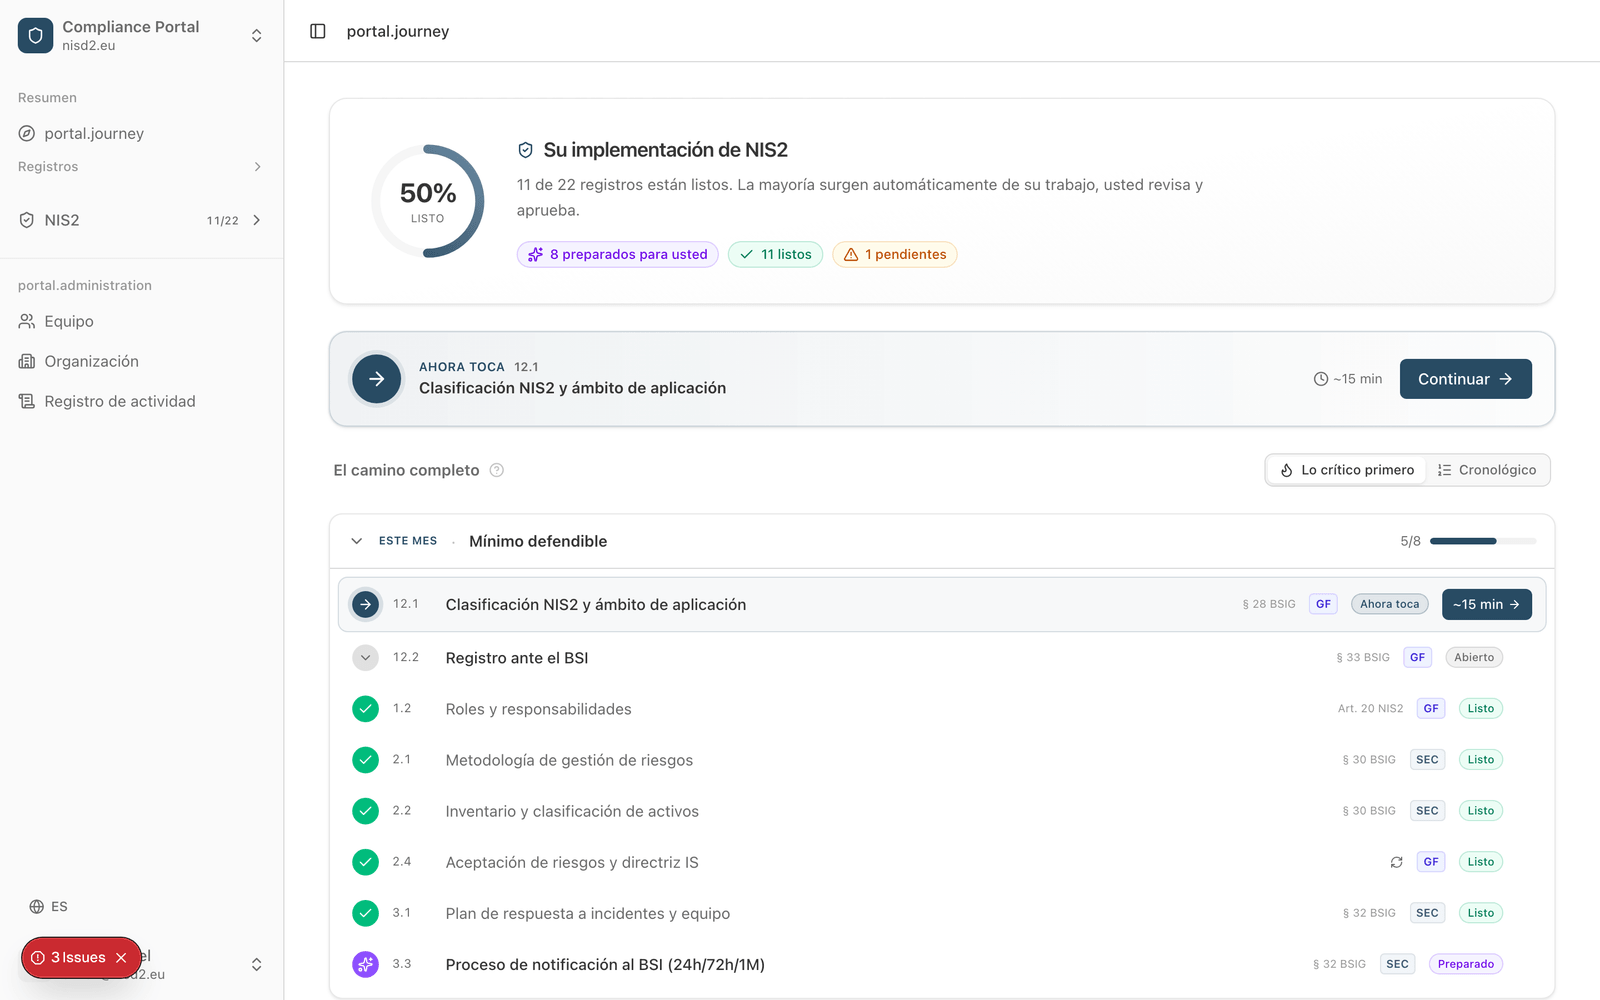Click the arrow icon on row 12.1
Image resolution: width=1600 pixels, height=1000 pixels.
pos(366,604)
